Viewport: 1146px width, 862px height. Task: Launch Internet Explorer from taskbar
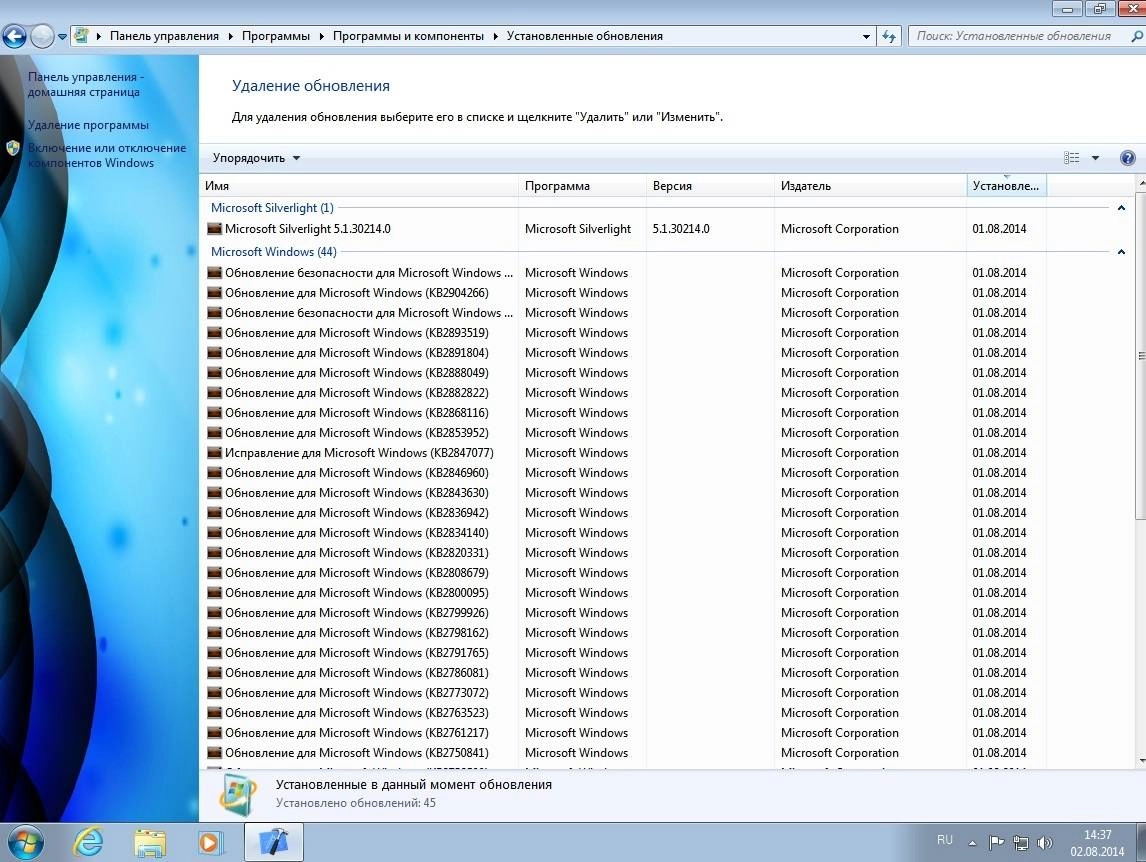tap(88, 842)
